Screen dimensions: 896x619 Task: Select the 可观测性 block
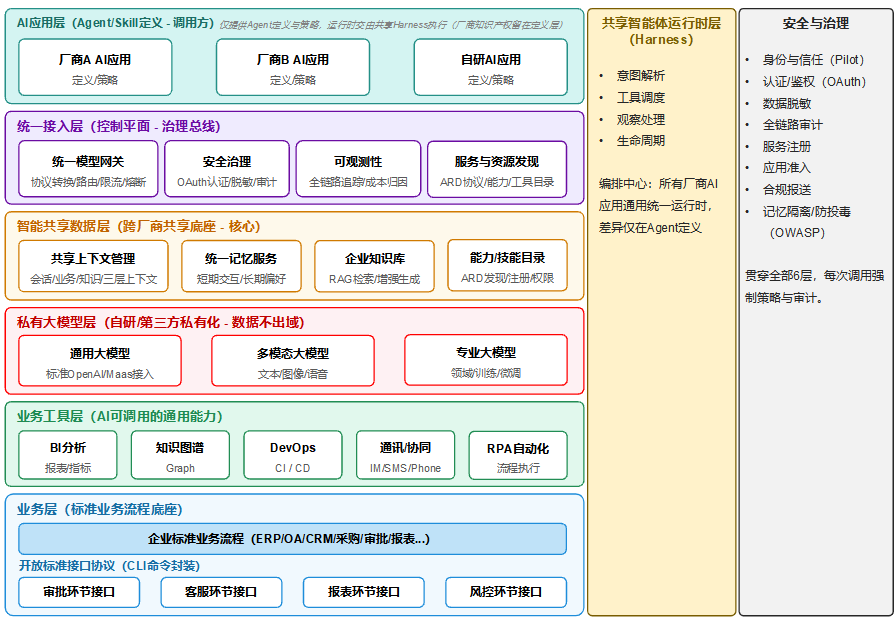358,169
